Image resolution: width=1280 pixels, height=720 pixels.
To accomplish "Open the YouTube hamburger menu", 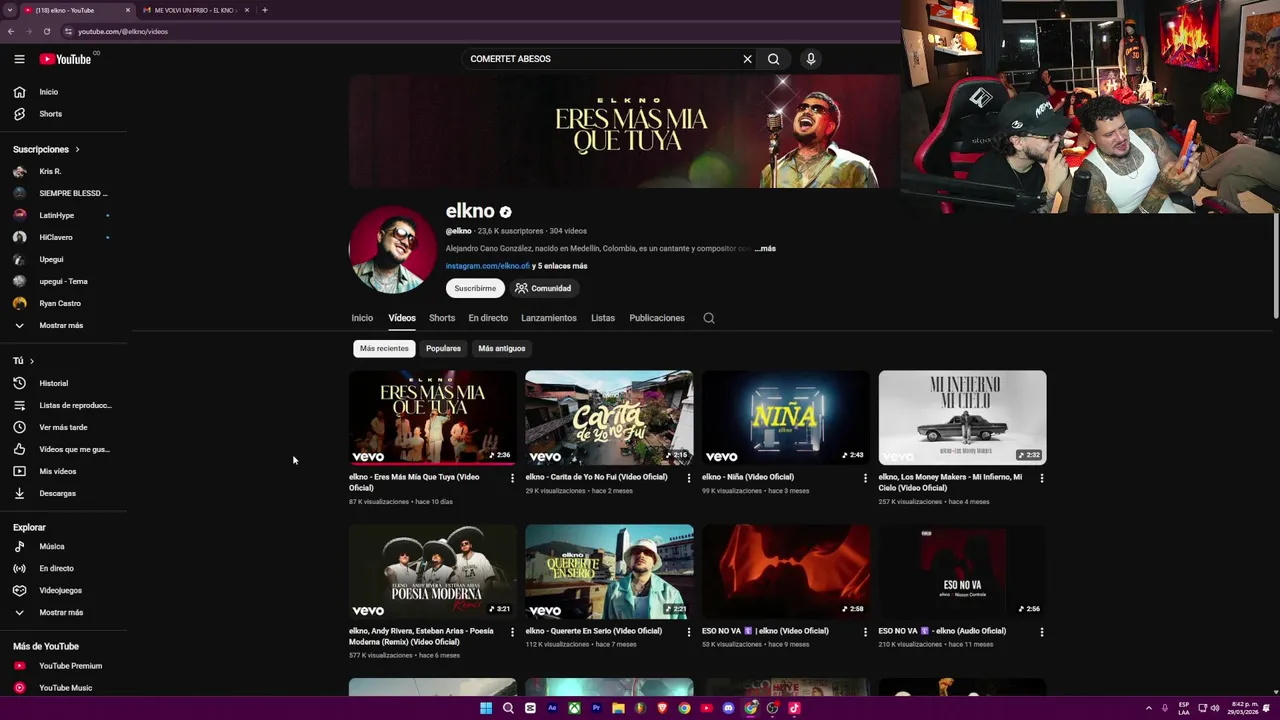I will [x=19, y=59].
